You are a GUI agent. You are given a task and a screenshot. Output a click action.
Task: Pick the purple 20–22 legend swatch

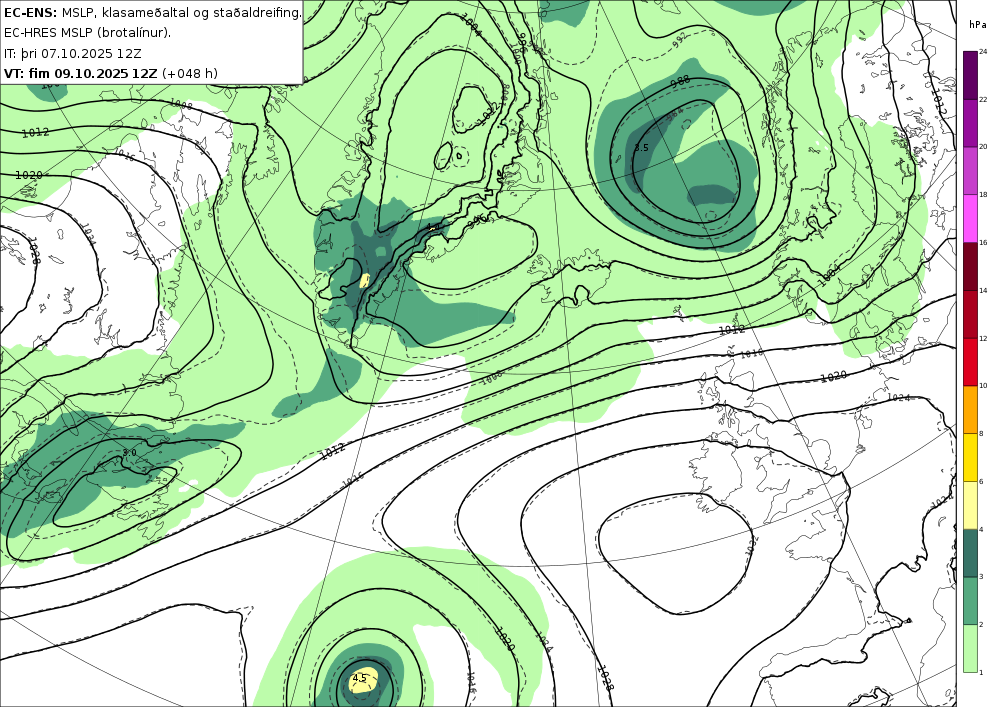[970, 123]
